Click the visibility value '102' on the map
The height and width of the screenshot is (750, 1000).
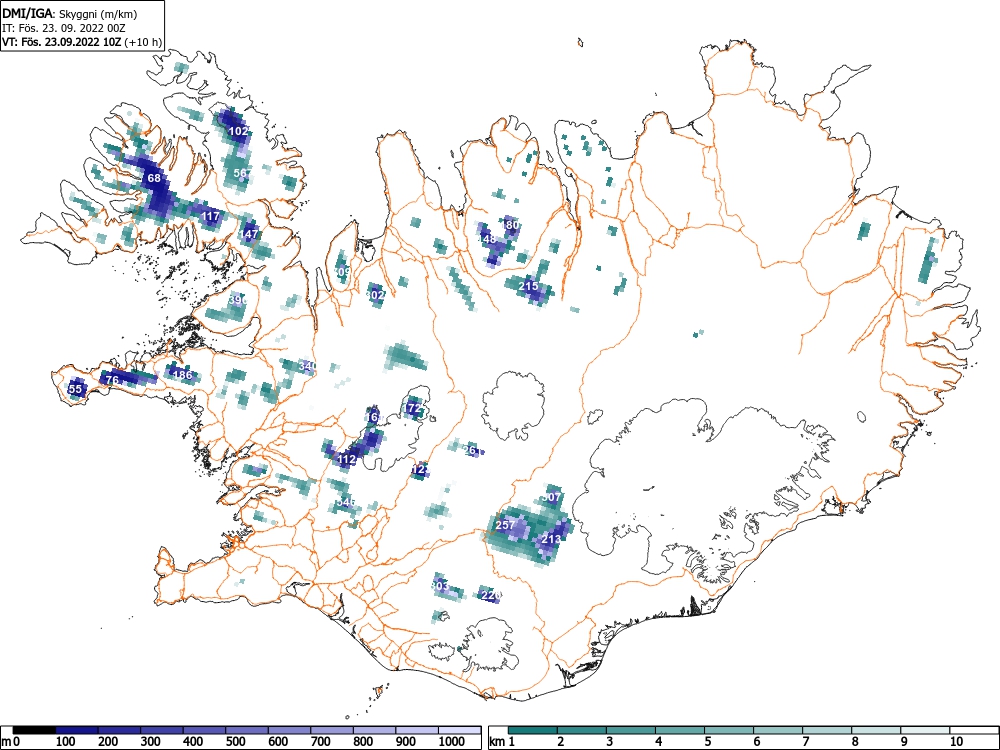tap(239, 131)
